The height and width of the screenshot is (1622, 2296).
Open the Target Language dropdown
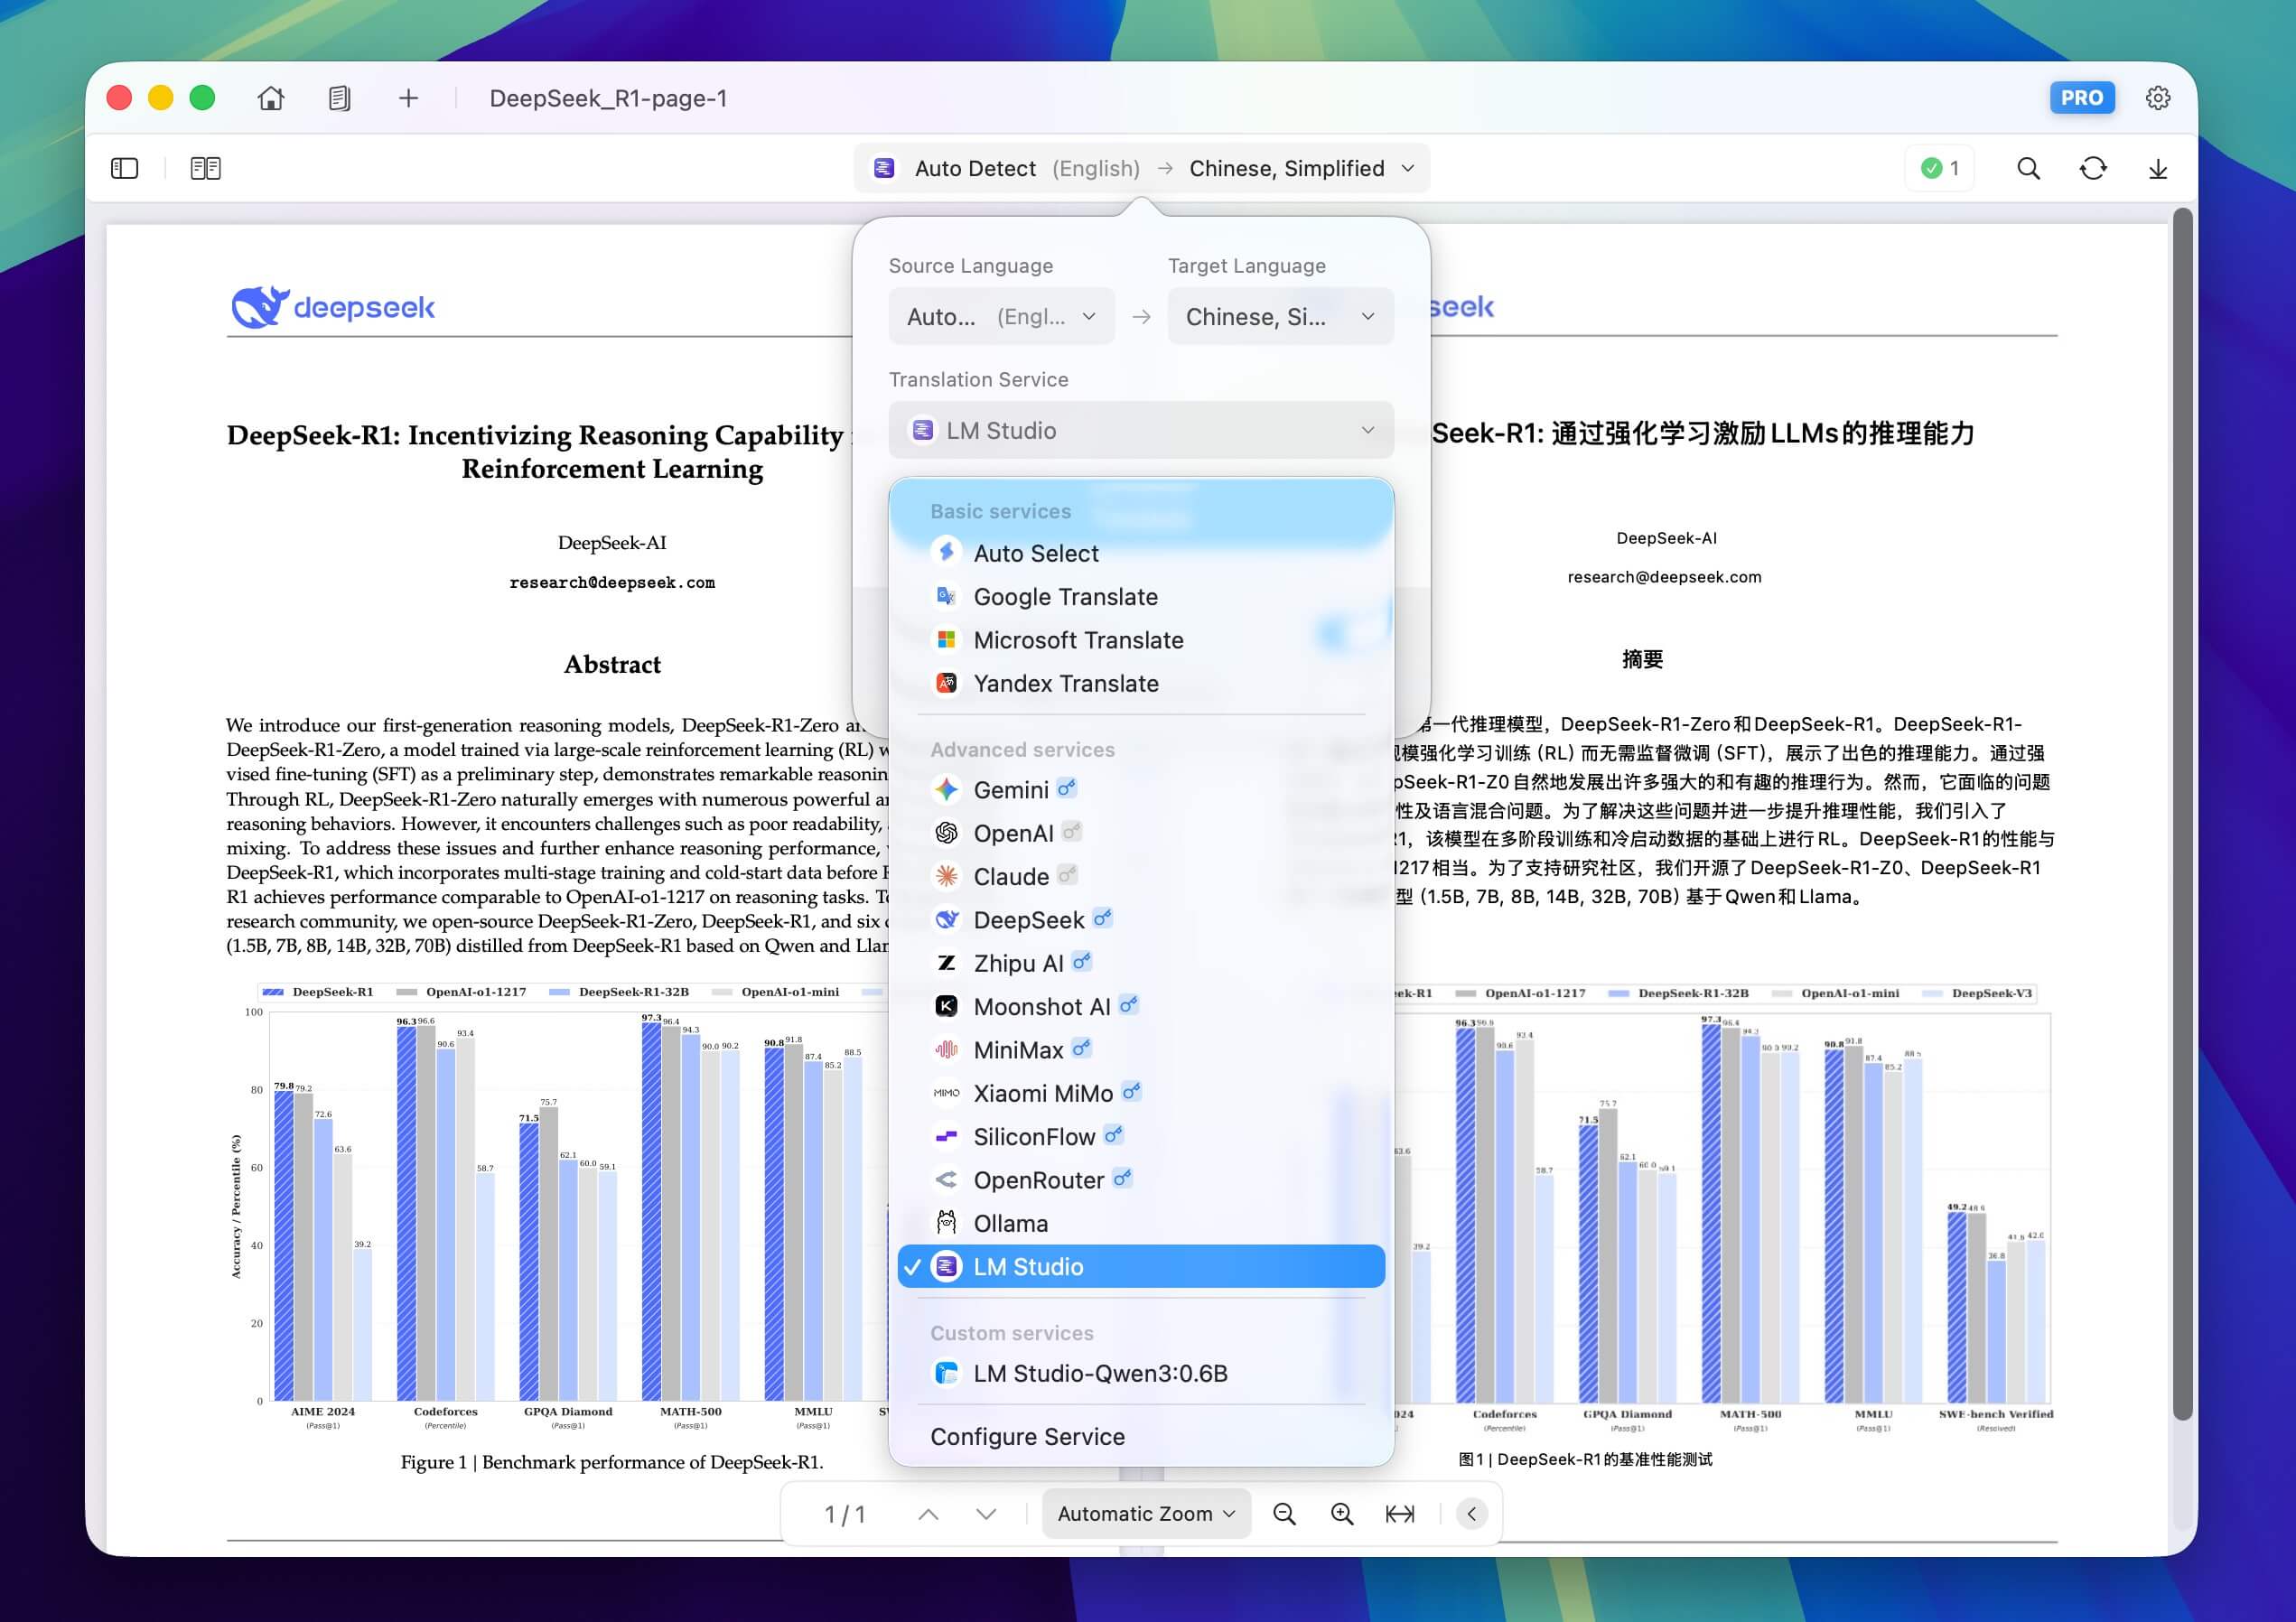(1280, 317)
